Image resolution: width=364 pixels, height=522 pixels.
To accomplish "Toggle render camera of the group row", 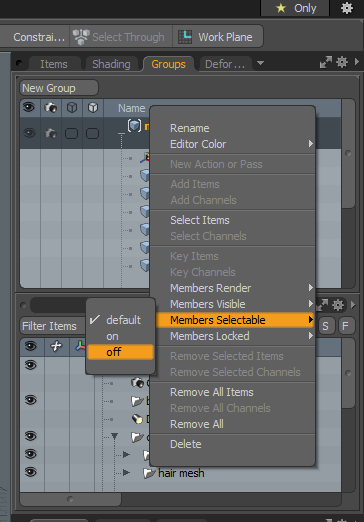I will point(51,133).
